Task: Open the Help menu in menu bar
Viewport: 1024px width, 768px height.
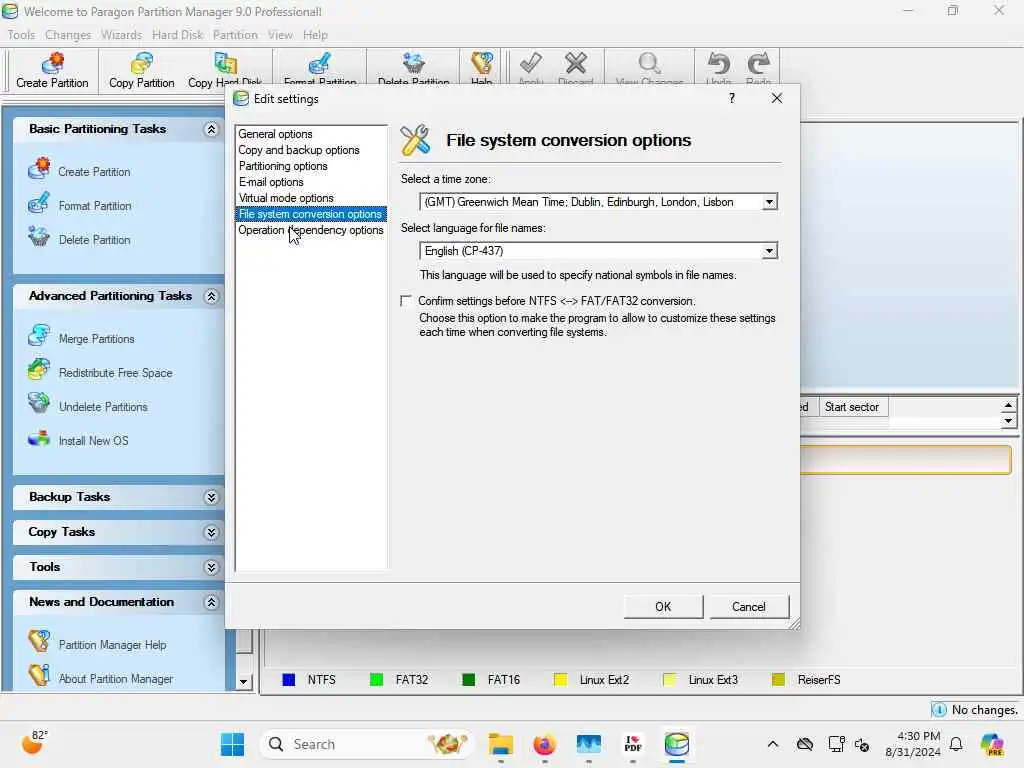Action: [x=315, y=35]
